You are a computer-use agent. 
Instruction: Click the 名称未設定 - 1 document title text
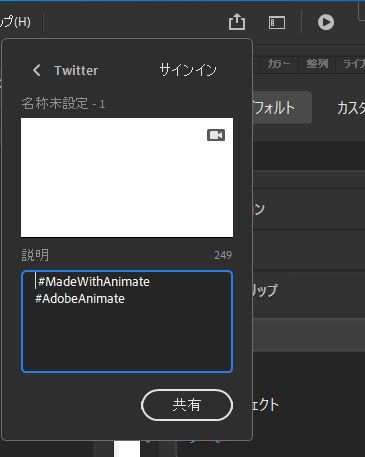point(63,103)
